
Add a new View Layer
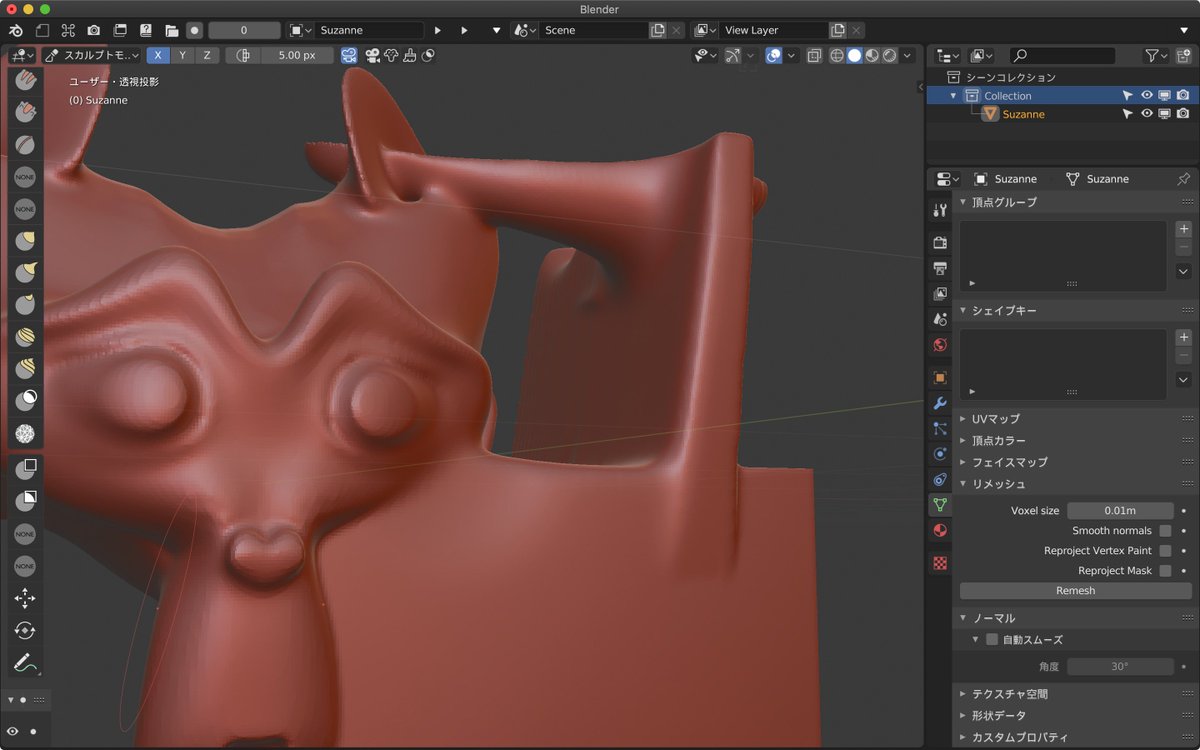click(838, 30)
